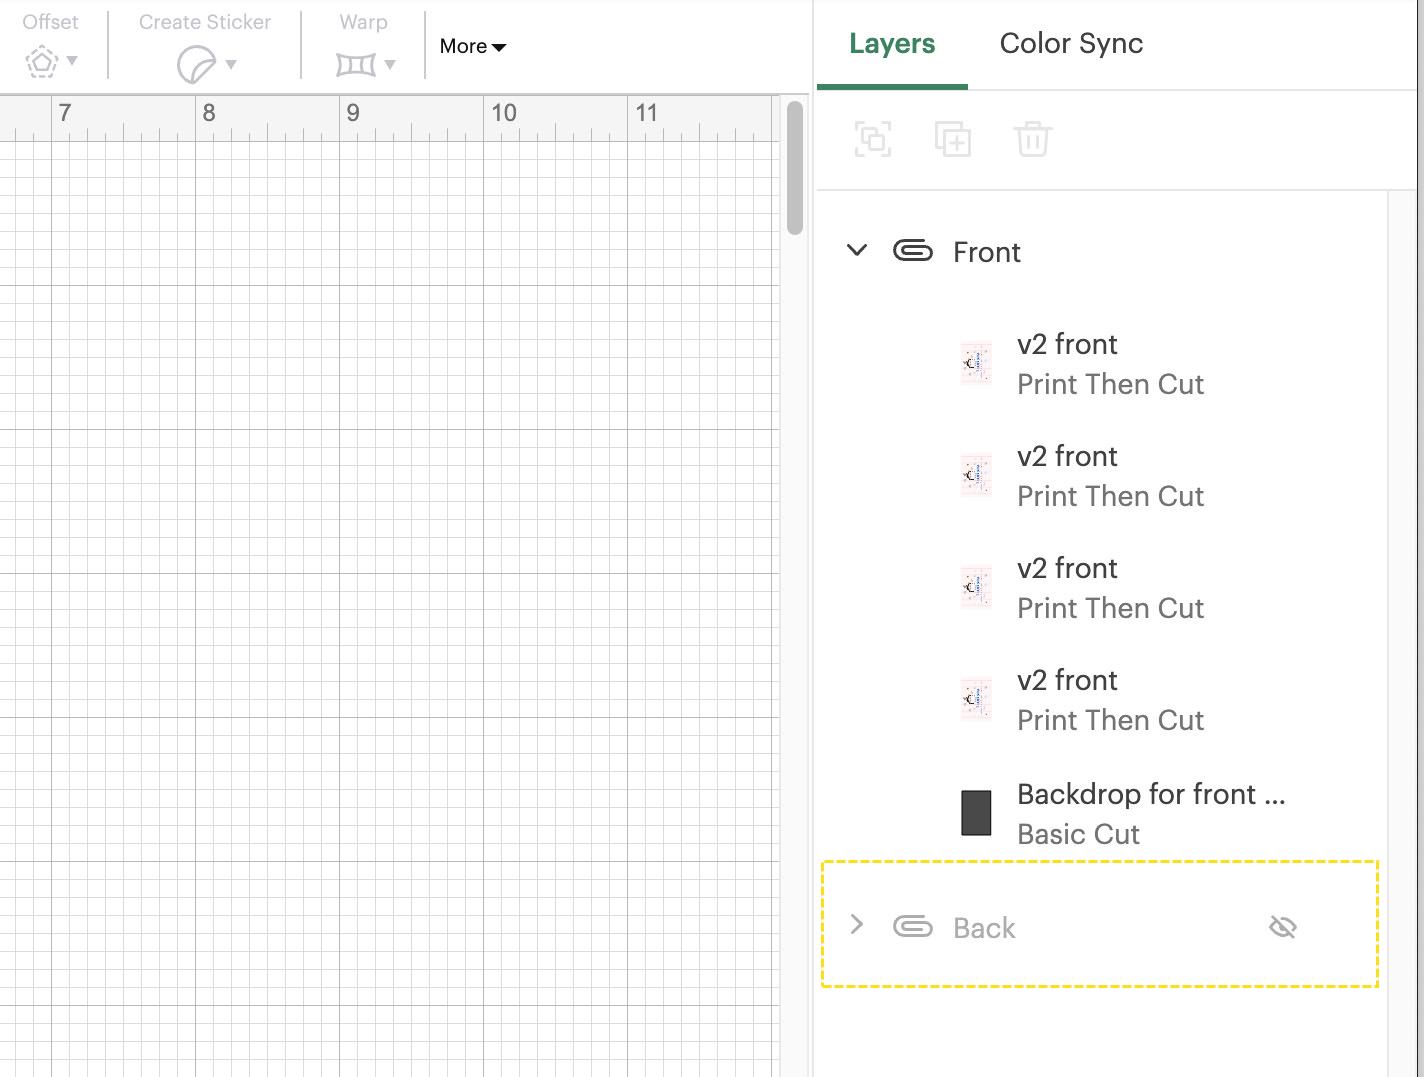
Task: Click the Group layers icon
Action: pos(873,139)
